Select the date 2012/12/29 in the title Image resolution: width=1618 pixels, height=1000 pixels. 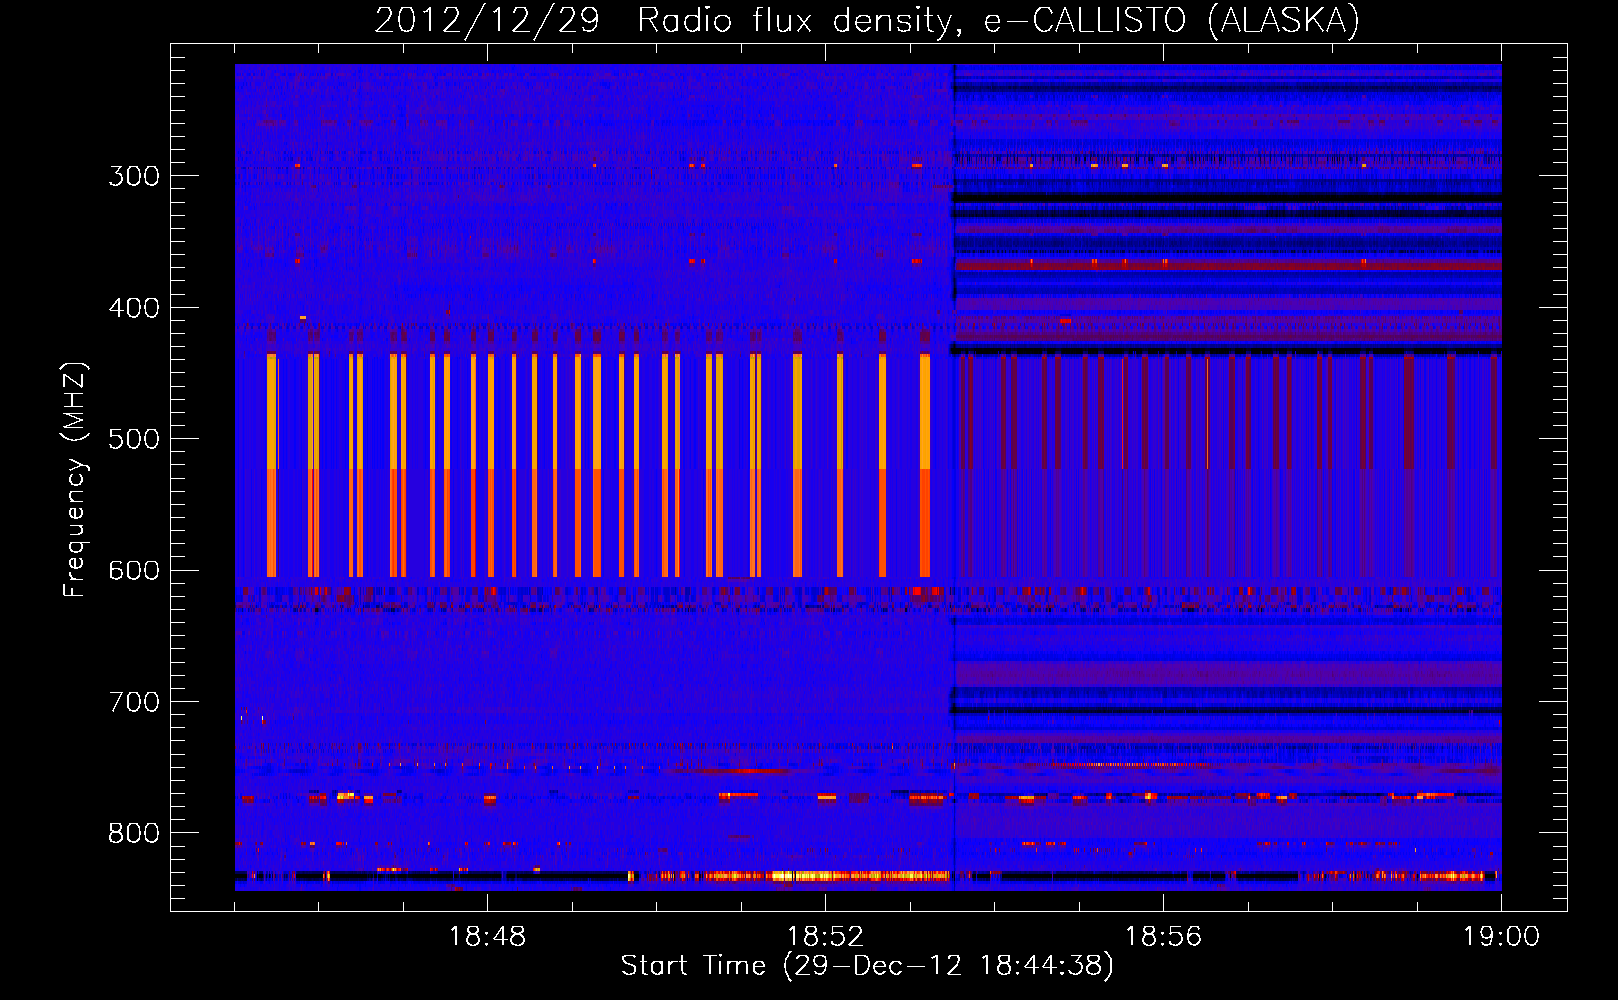tap(487, 20)
